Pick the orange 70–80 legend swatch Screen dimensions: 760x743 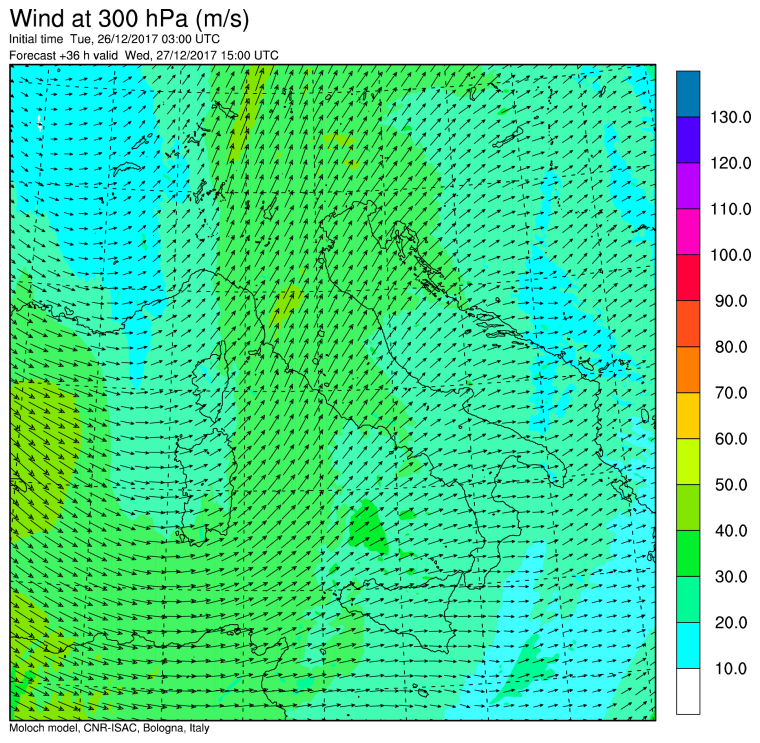(x=688, y=369)
